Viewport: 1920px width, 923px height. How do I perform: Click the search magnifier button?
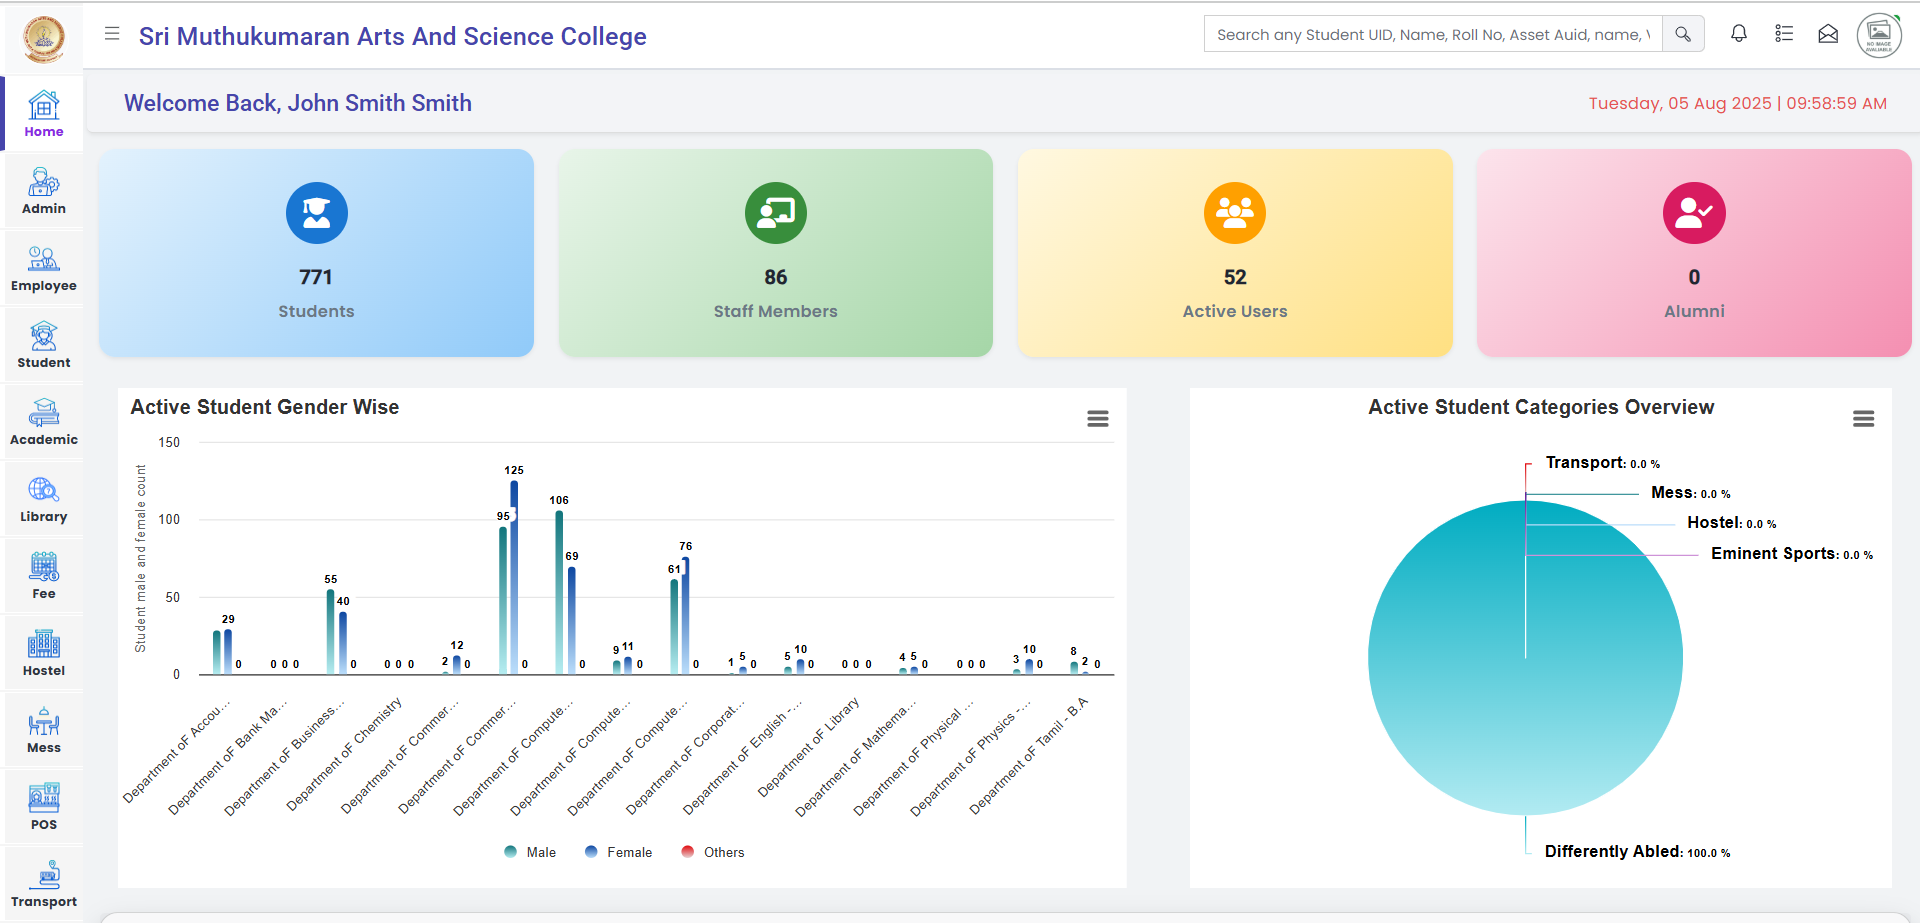point(1683,34)
